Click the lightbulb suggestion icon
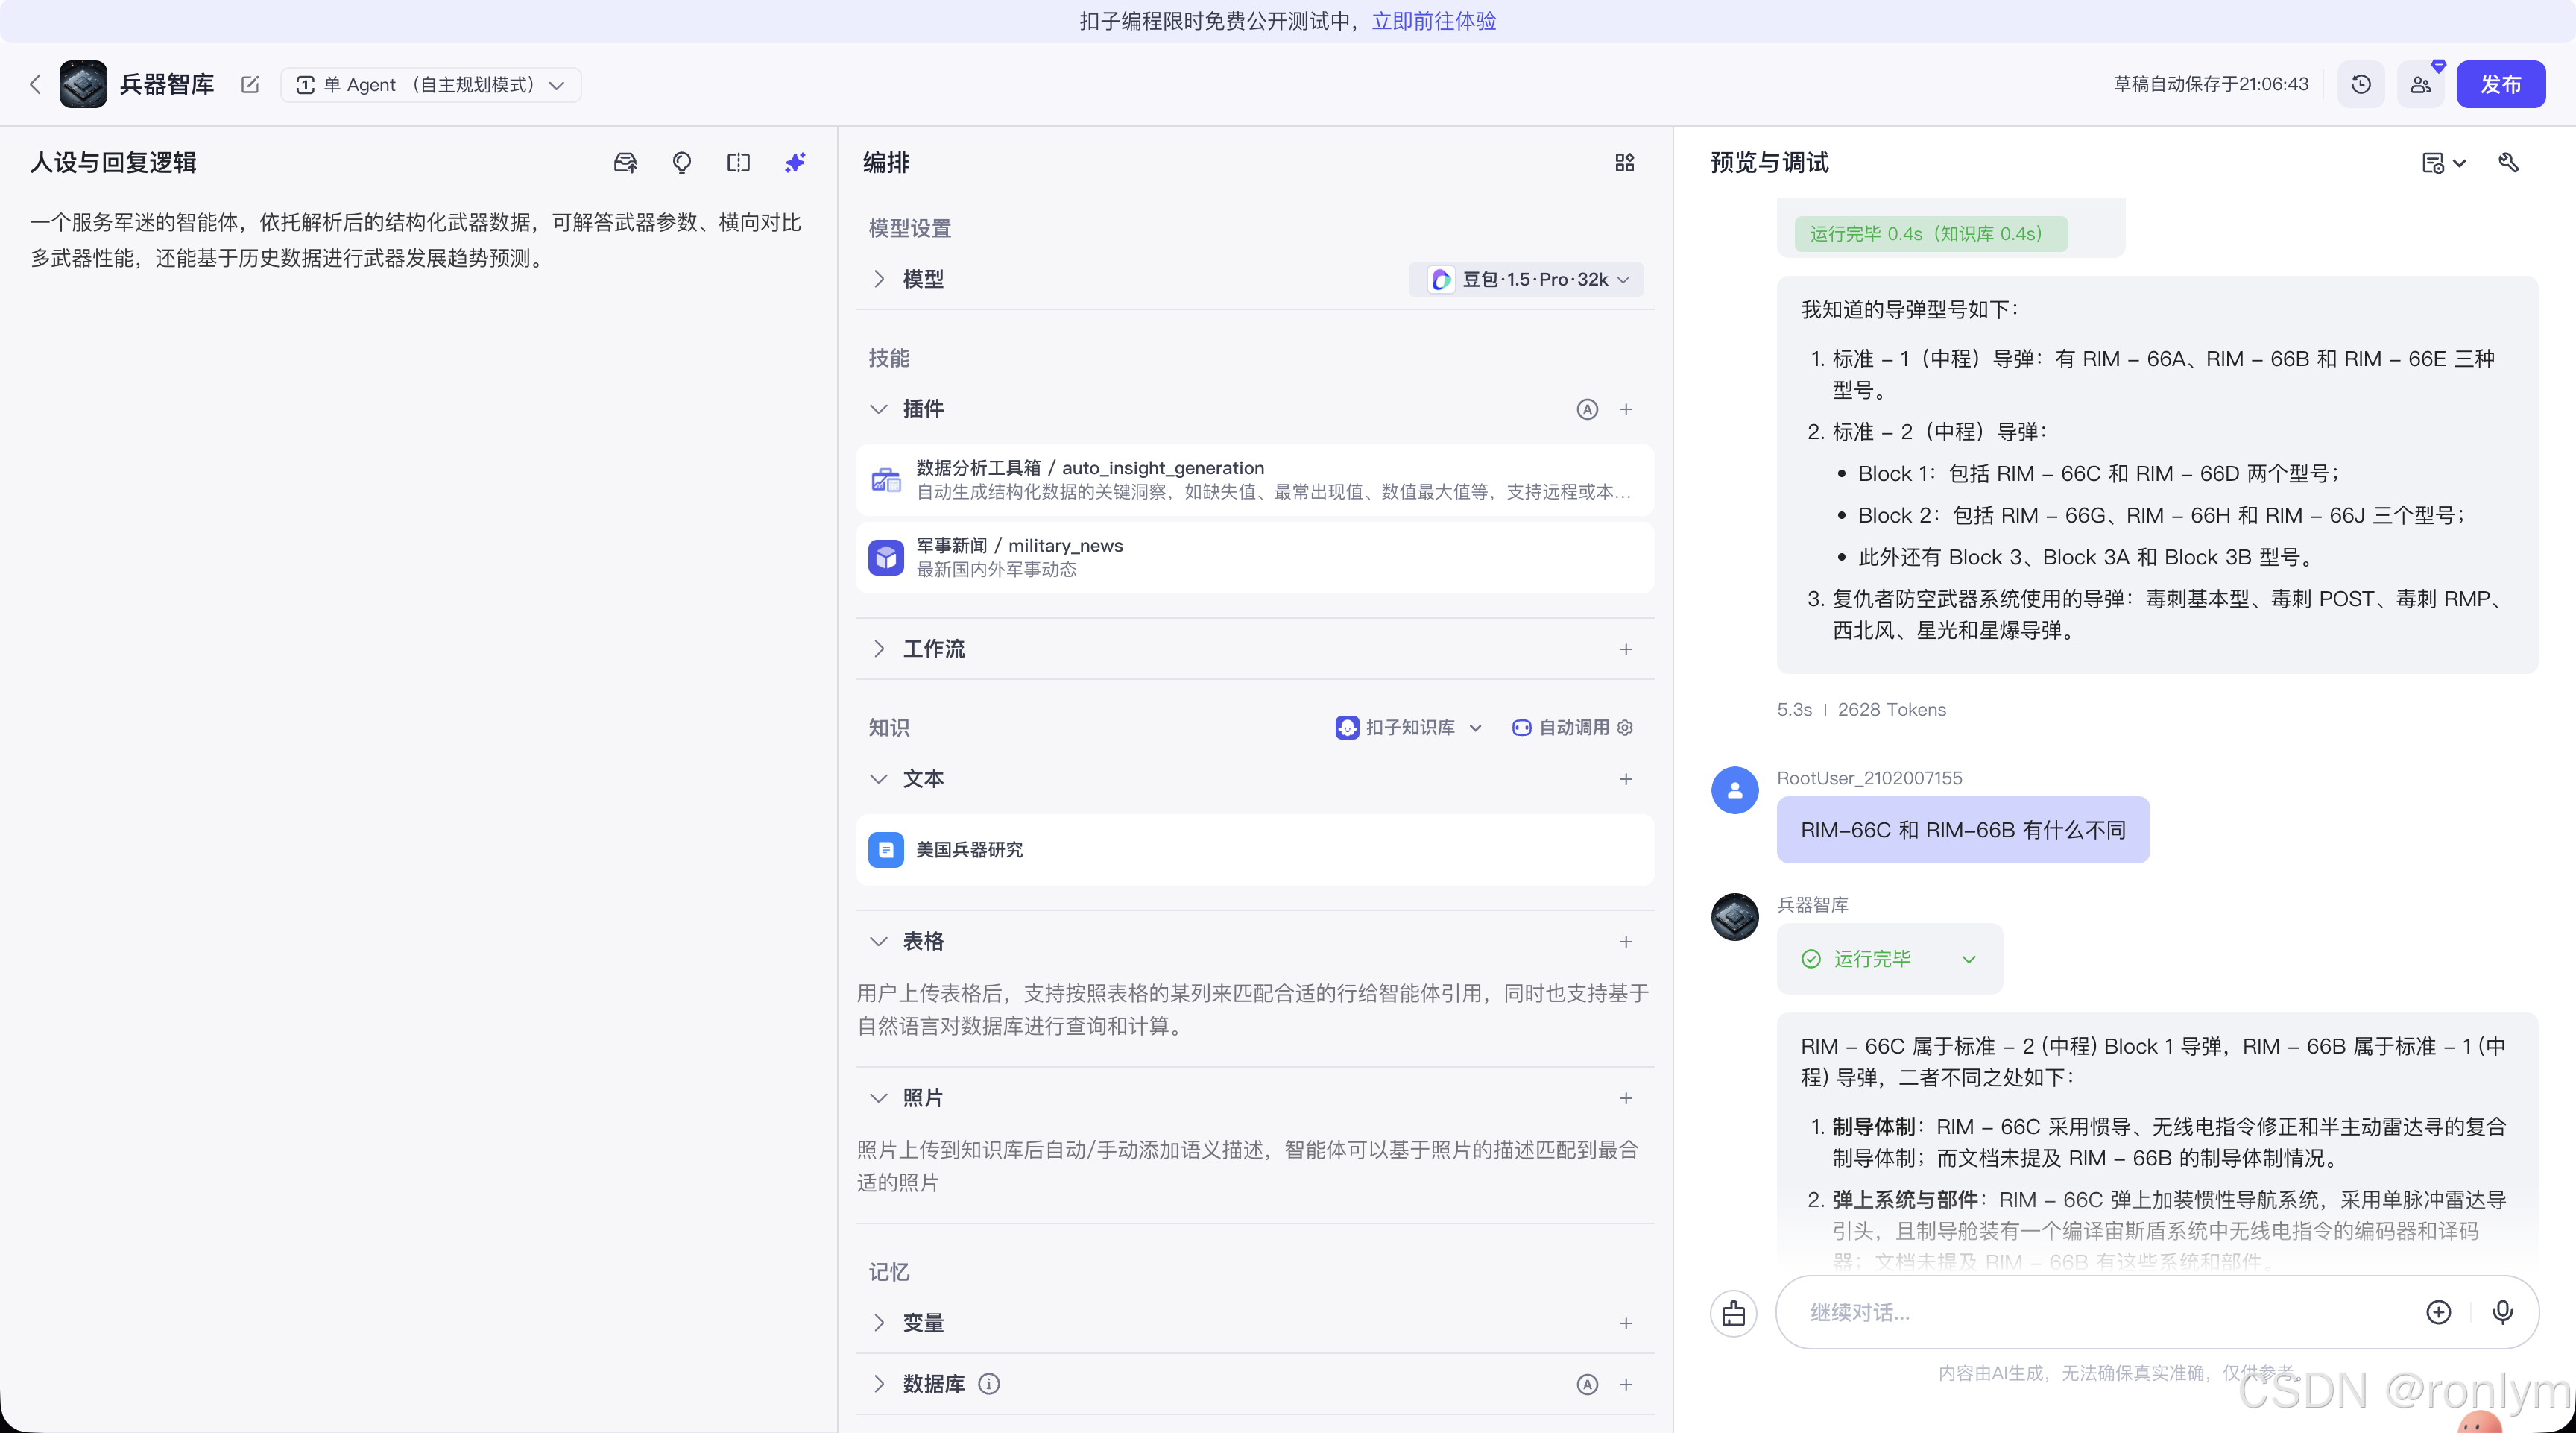This screenshot has width=2576, height=1433. pos(682,162)
